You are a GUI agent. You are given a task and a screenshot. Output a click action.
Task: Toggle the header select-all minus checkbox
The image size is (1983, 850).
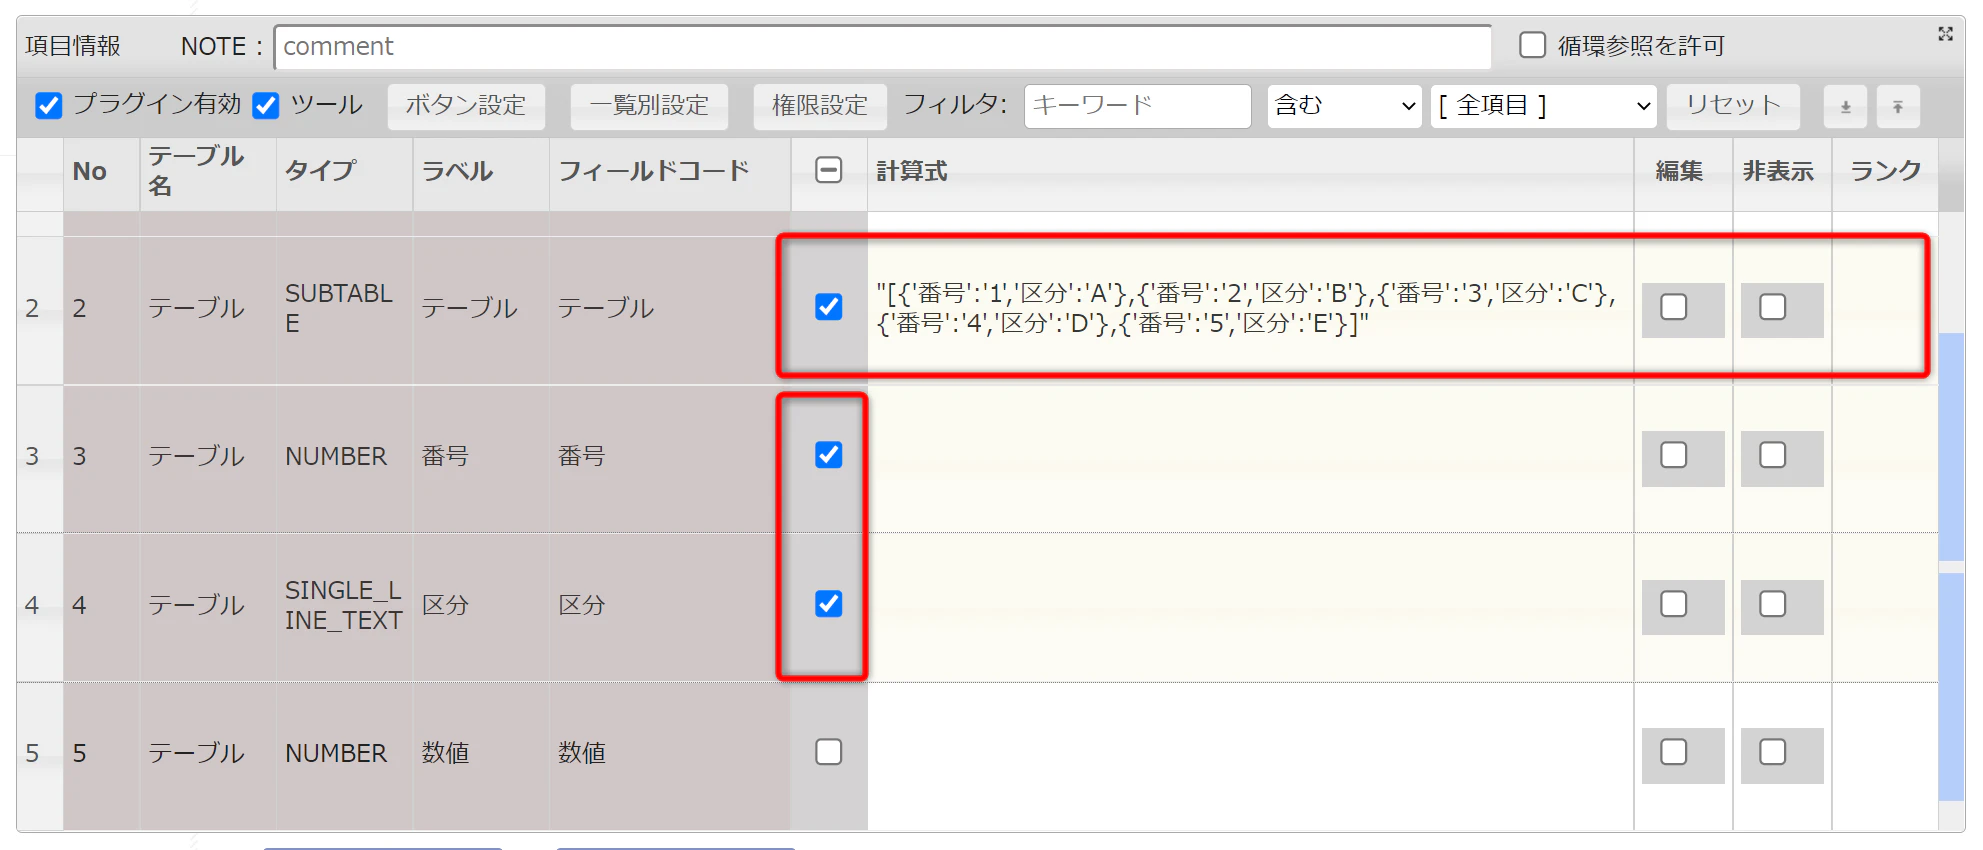(x=829, y=170)
